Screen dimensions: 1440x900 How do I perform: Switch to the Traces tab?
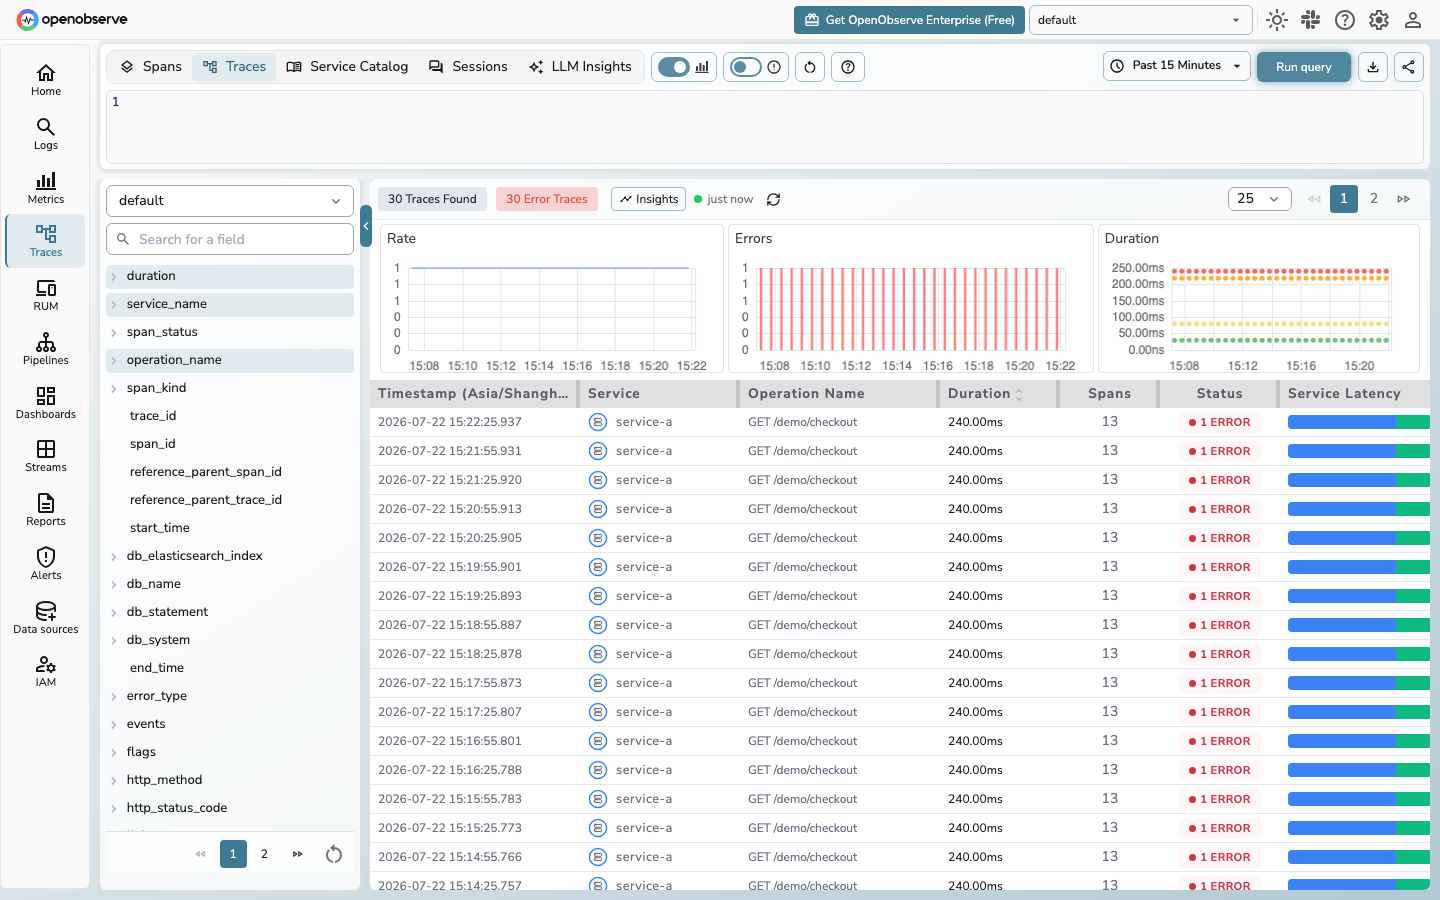234,67
